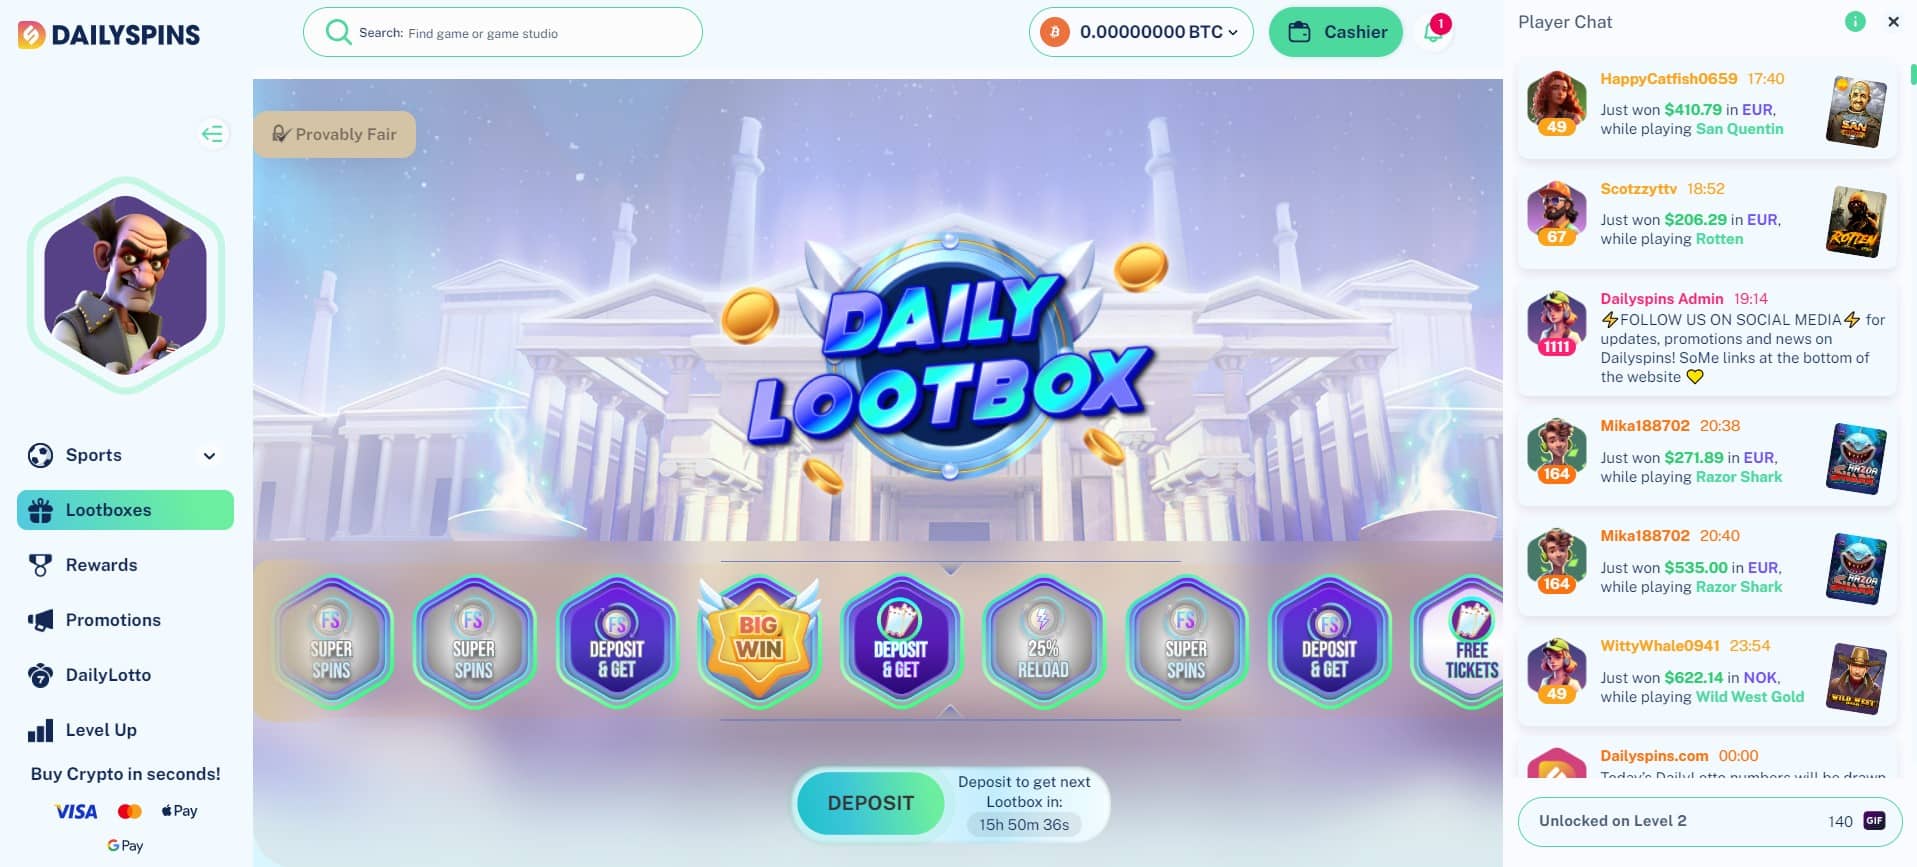Open the Cashier button

click(1336, 32)
